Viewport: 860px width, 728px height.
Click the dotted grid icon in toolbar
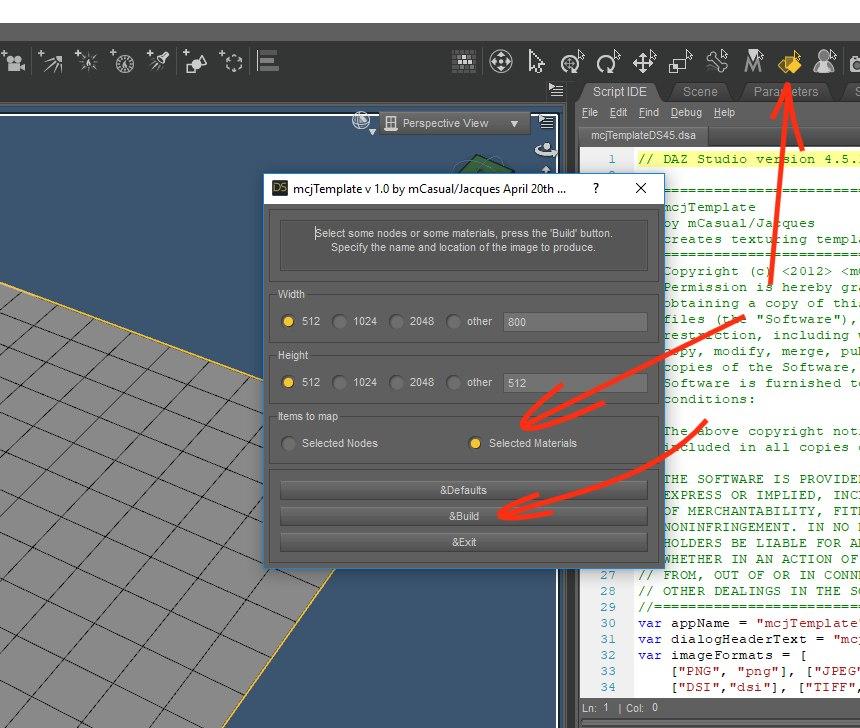(464, 61)
